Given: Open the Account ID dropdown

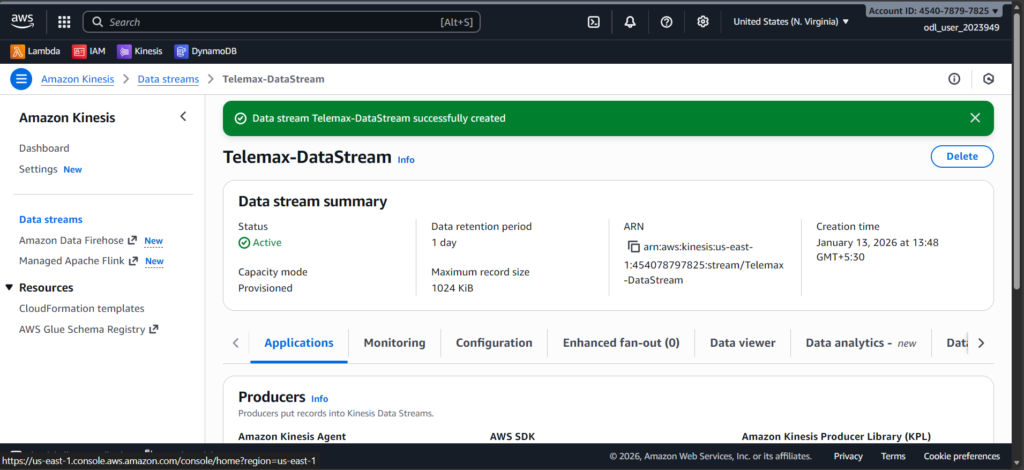Looking at the screenshot, I should click(x=934, y=10).
